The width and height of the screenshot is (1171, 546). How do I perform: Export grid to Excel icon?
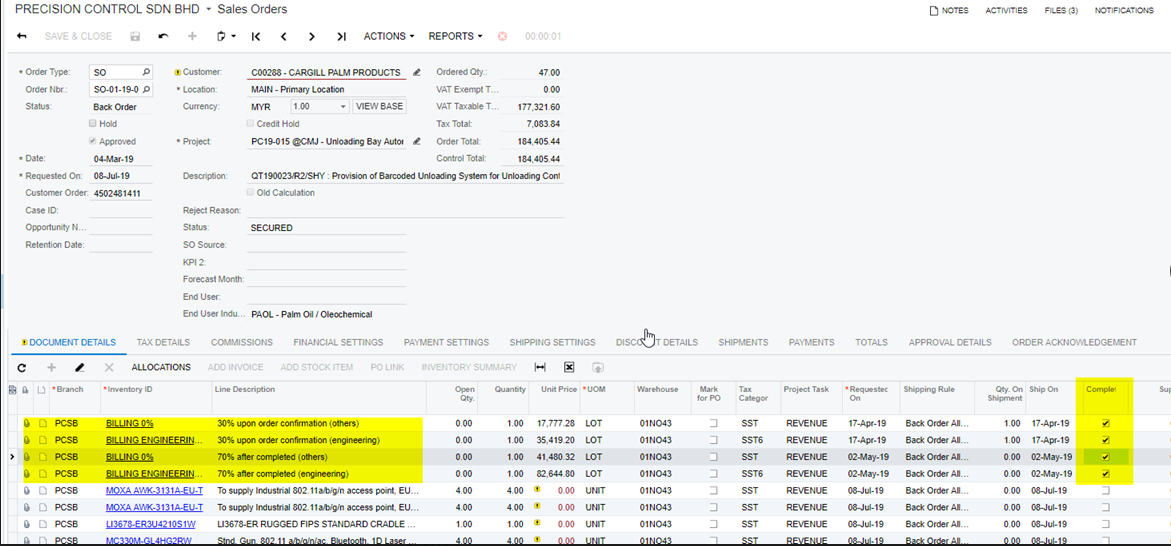[x=569, y=368]
